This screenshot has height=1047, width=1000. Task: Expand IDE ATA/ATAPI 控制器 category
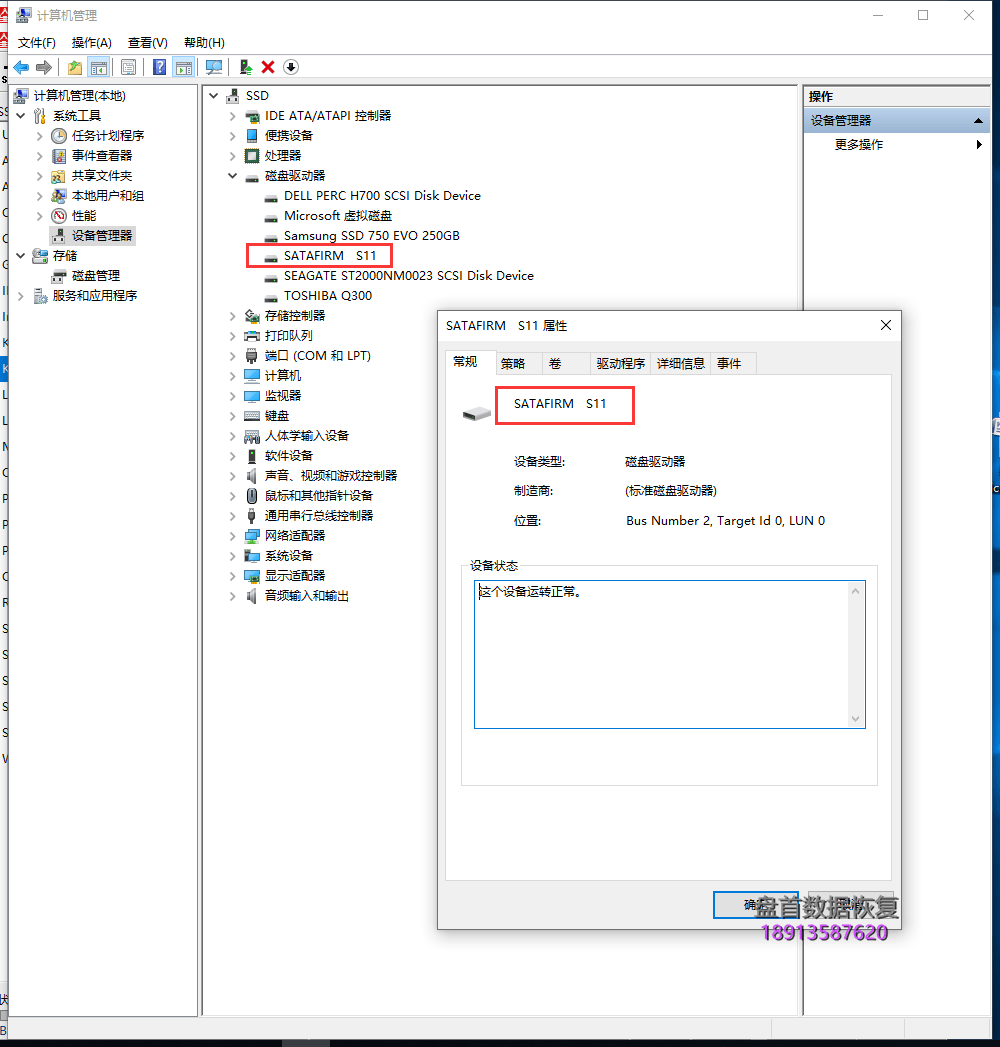[x=232, y=116]
